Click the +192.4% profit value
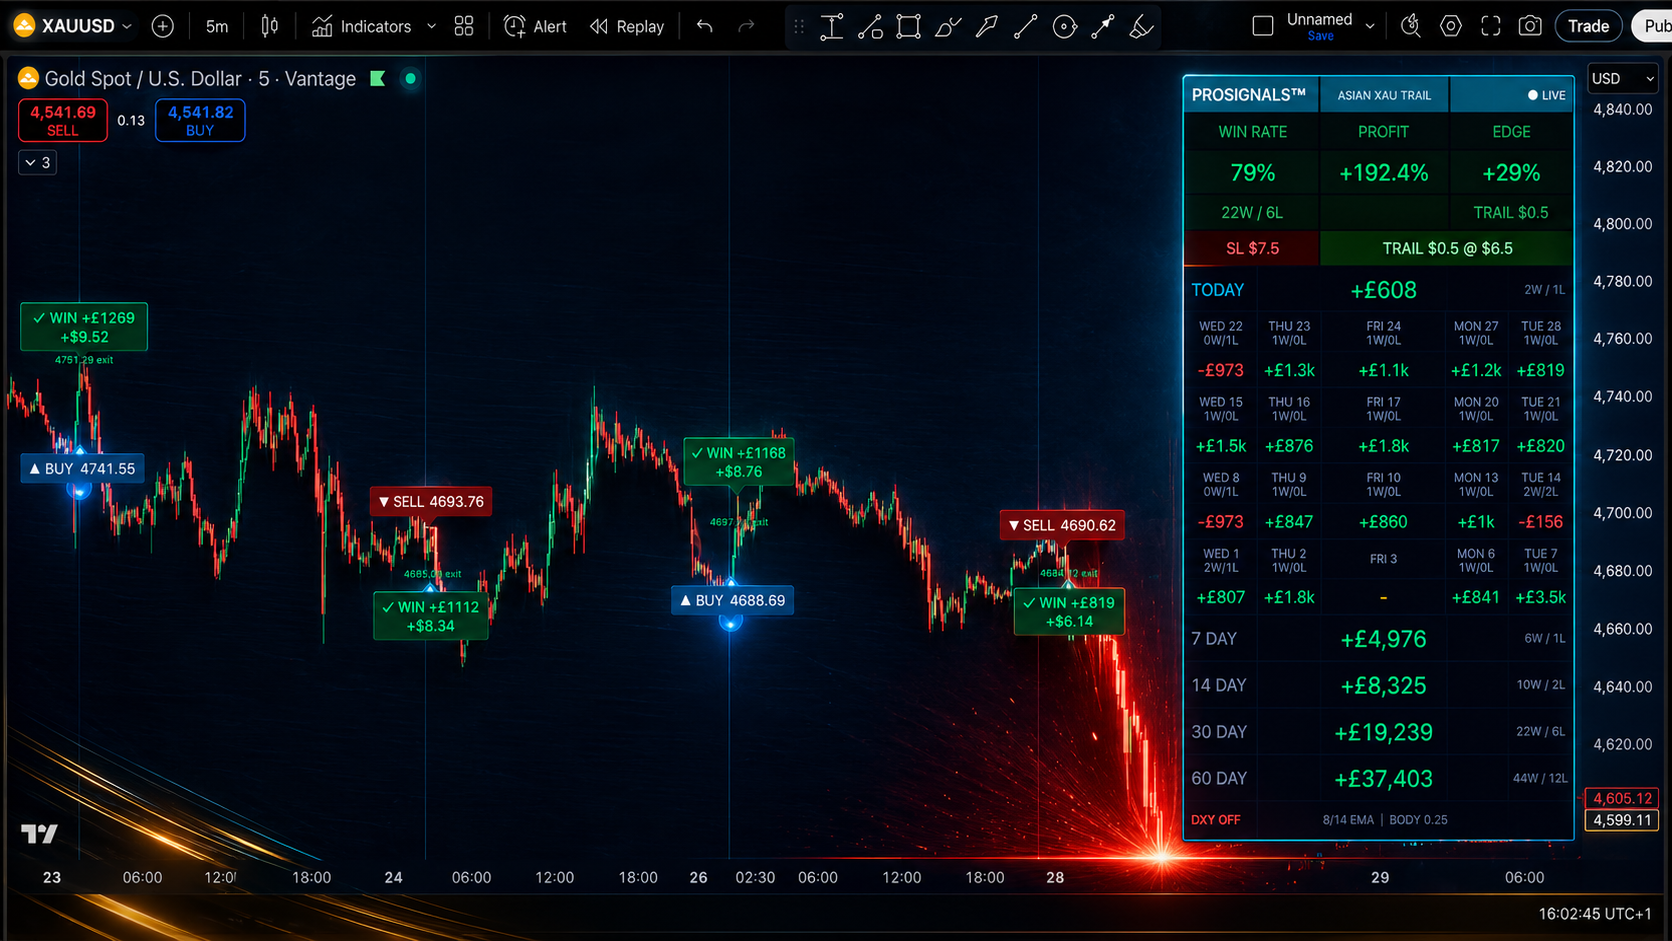 (1384, 173)
